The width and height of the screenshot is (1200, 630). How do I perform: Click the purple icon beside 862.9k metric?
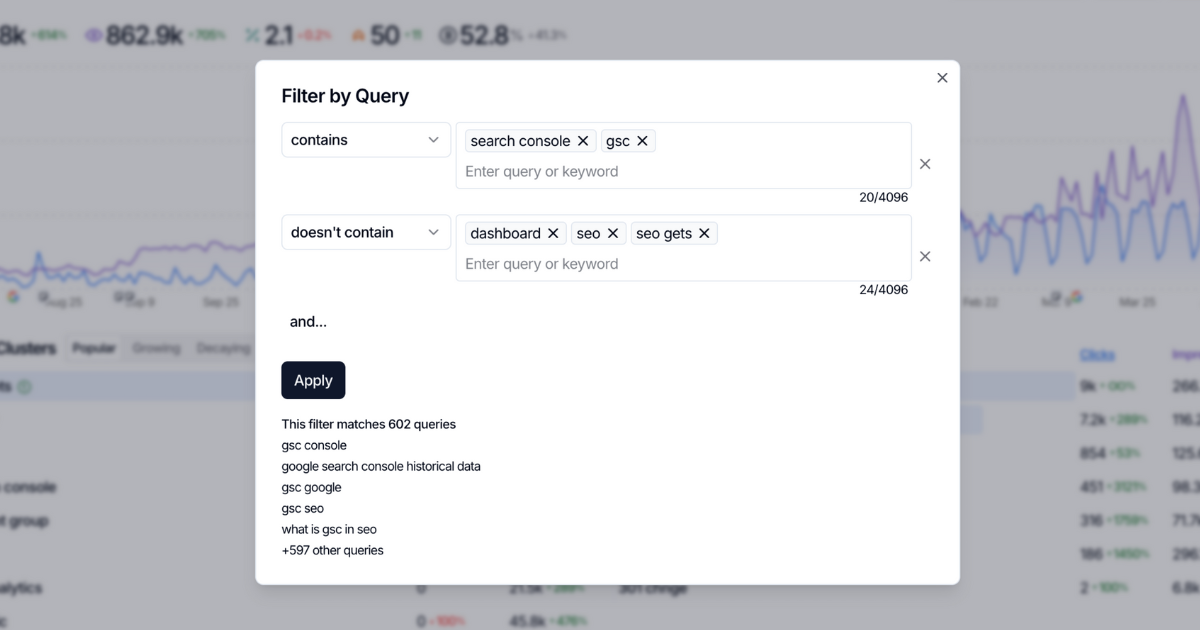click(x=93, y=33)
